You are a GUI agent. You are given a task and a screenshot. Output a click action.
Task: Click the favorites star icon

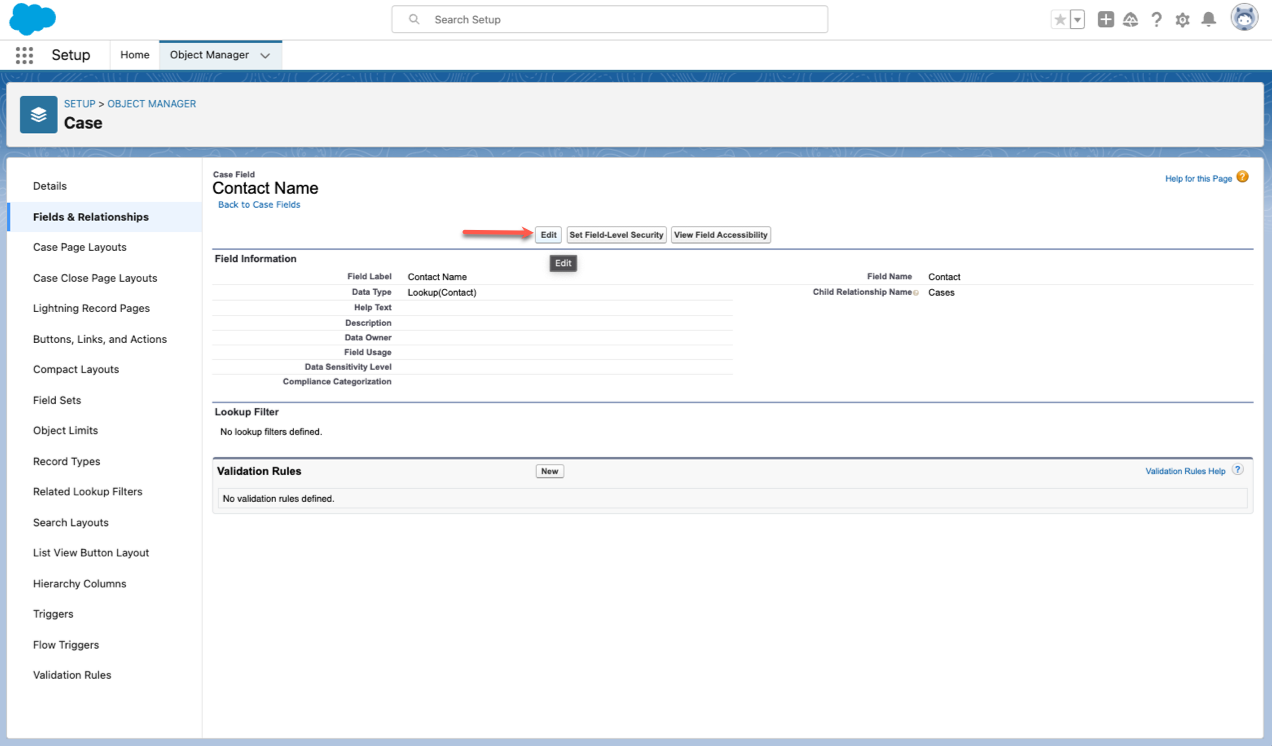(1060, 20)
